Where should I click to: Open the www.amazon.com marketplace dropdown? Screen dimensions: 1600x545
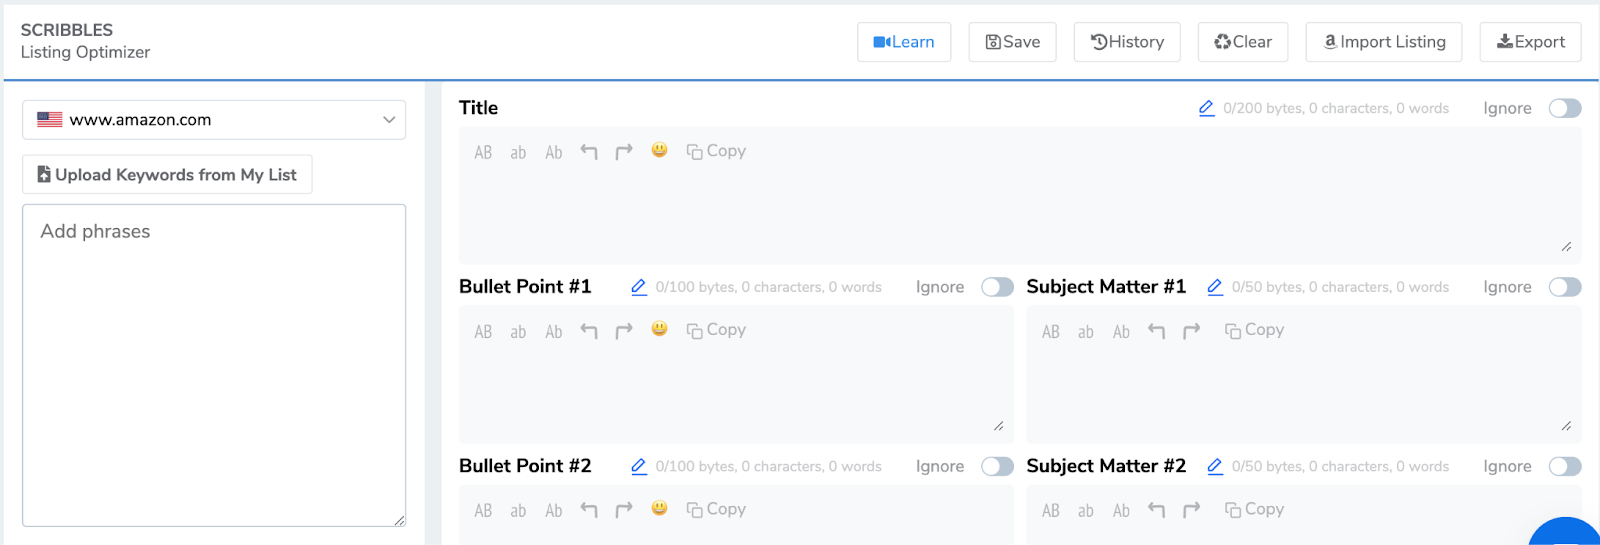pos(214,120)
